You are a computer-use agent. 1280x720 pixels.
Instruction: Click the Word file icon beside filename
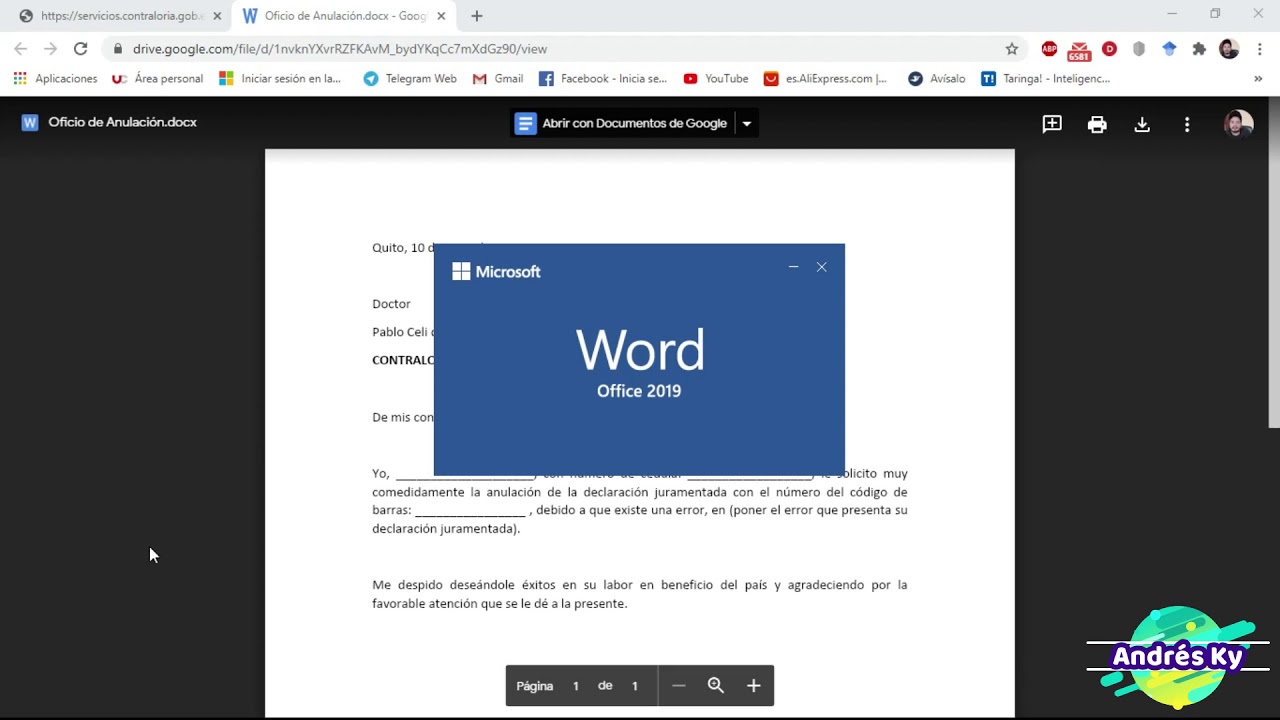pos(30,123)
